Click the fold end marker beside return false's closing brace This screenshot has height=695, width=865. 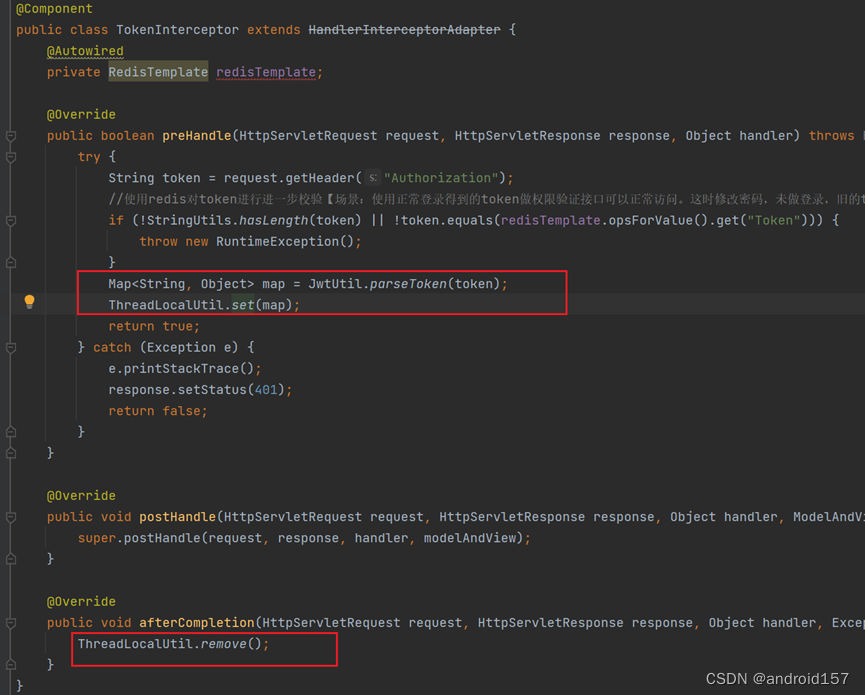[10, 431]
